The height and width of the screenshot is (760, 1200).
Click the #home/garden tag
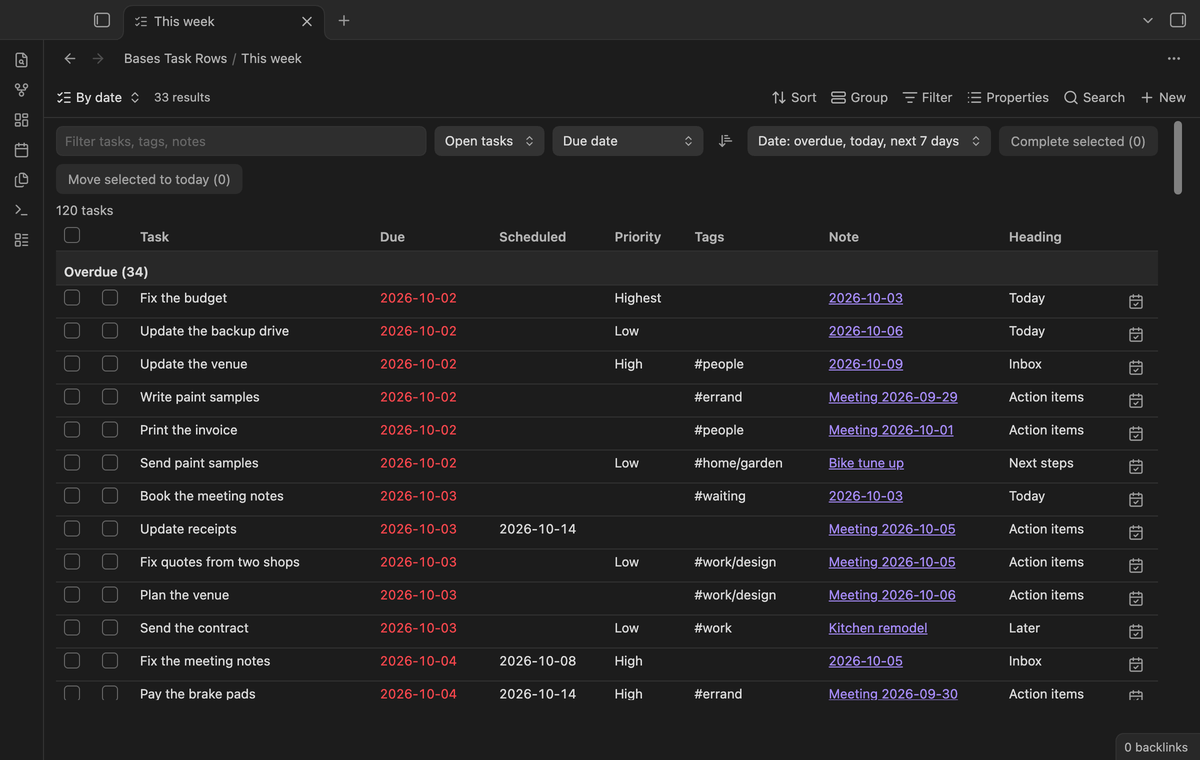pyautogui.click(x=738, y=463)
